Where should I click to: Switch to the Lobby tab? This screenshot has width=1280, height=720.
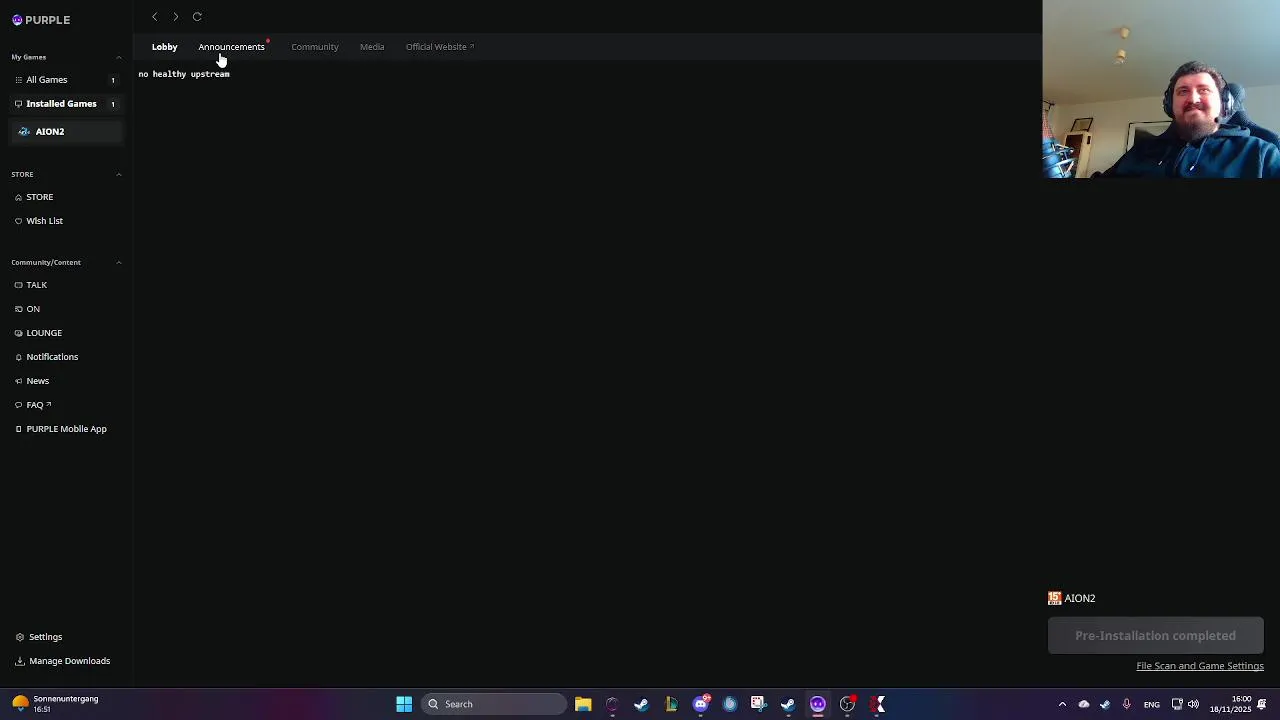pyautogui.click(x=164, y=47)
